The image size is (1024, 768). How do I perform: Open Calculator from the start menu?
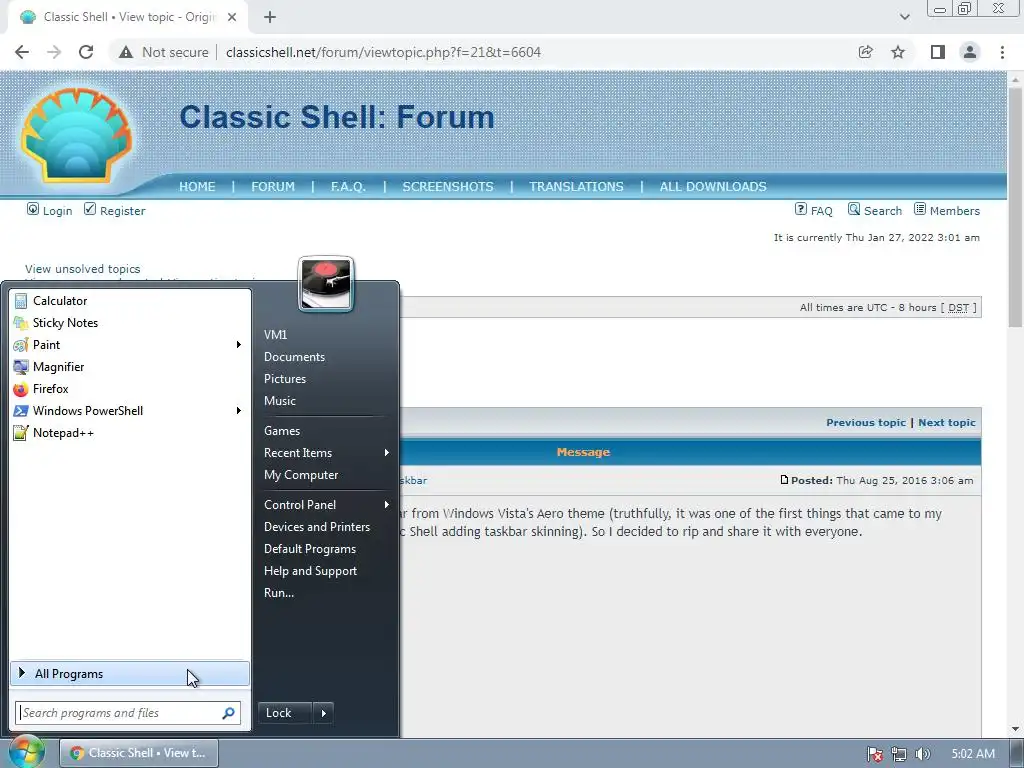click(129, 300)
